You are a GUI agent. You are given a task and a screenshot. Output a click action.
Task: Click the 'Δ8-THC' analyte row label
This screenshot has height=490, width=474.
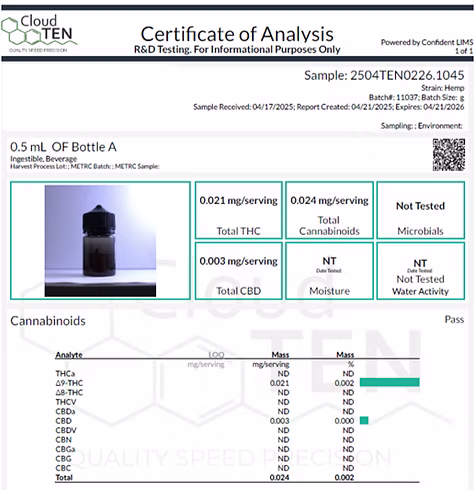tap(69, 392)
